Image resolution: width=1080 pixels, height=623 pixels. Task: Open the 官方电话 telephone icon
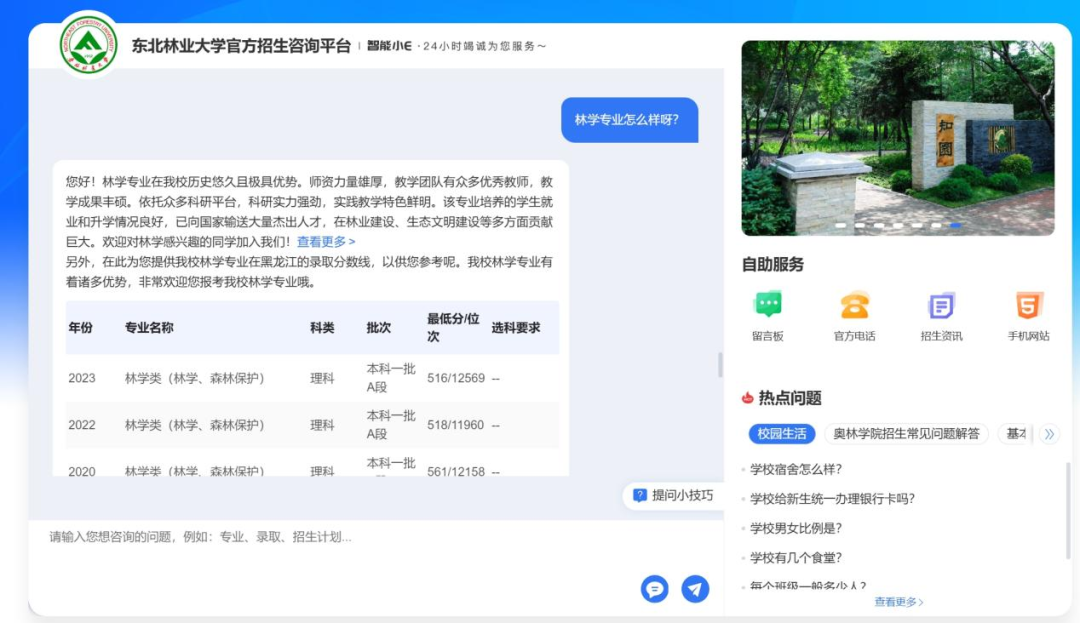click(854, 306)
